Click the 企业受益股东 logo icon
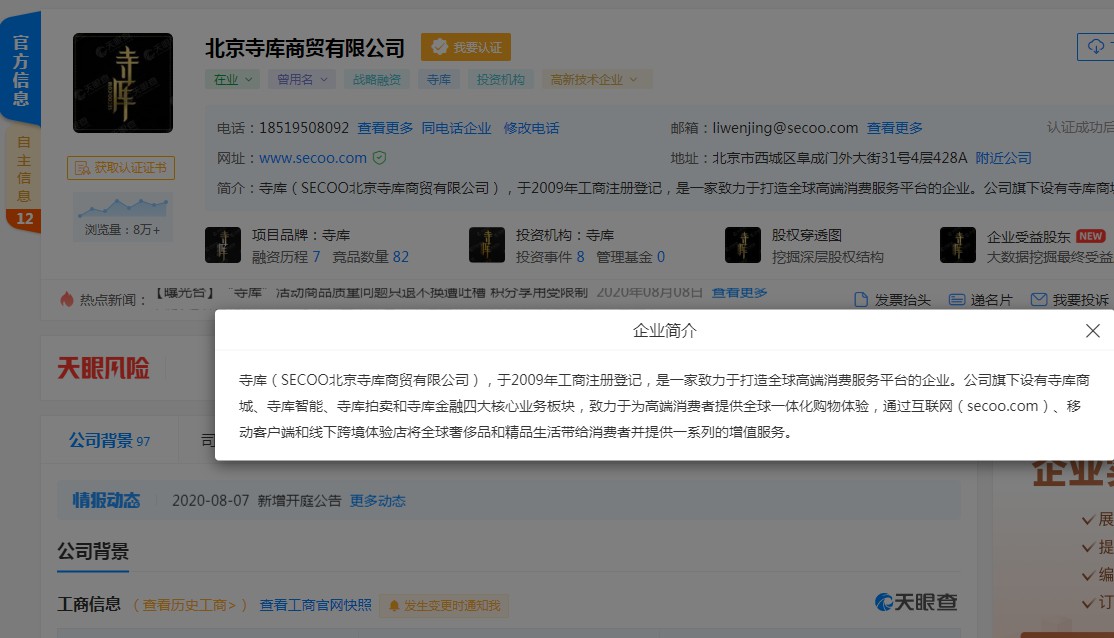 point(957,245)
